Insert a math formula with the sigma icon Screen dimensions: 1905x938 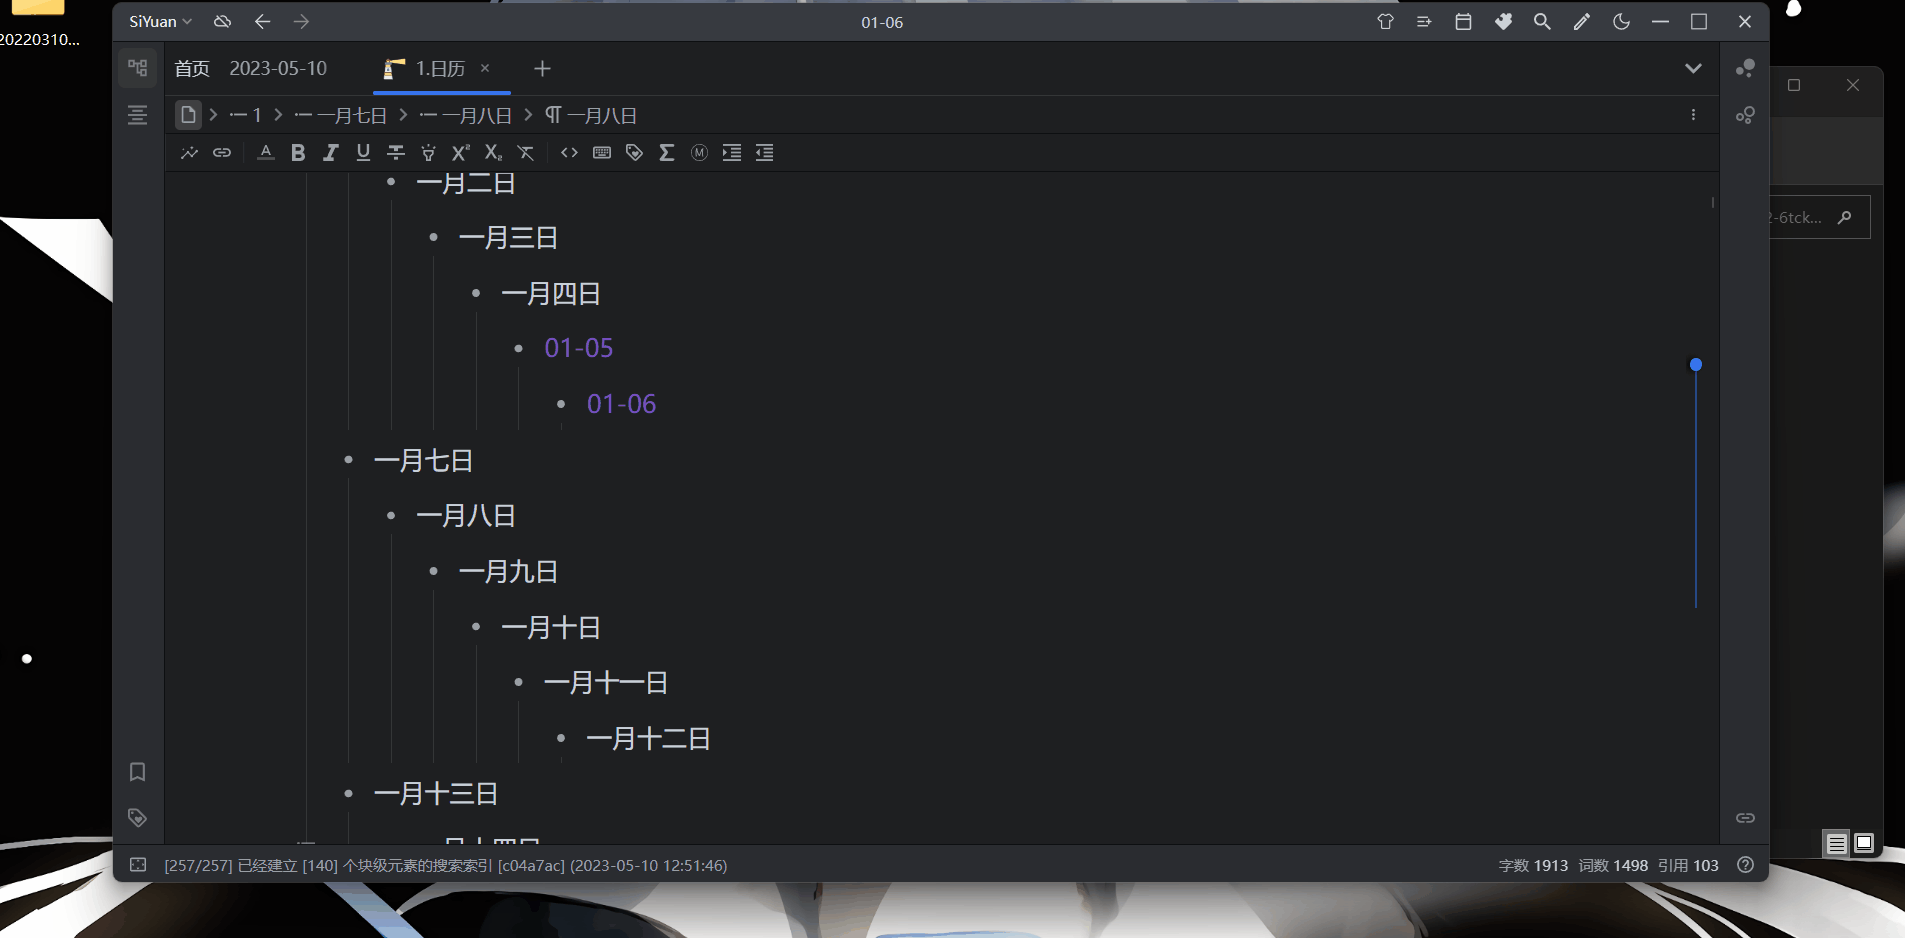(x=666, y=152)
